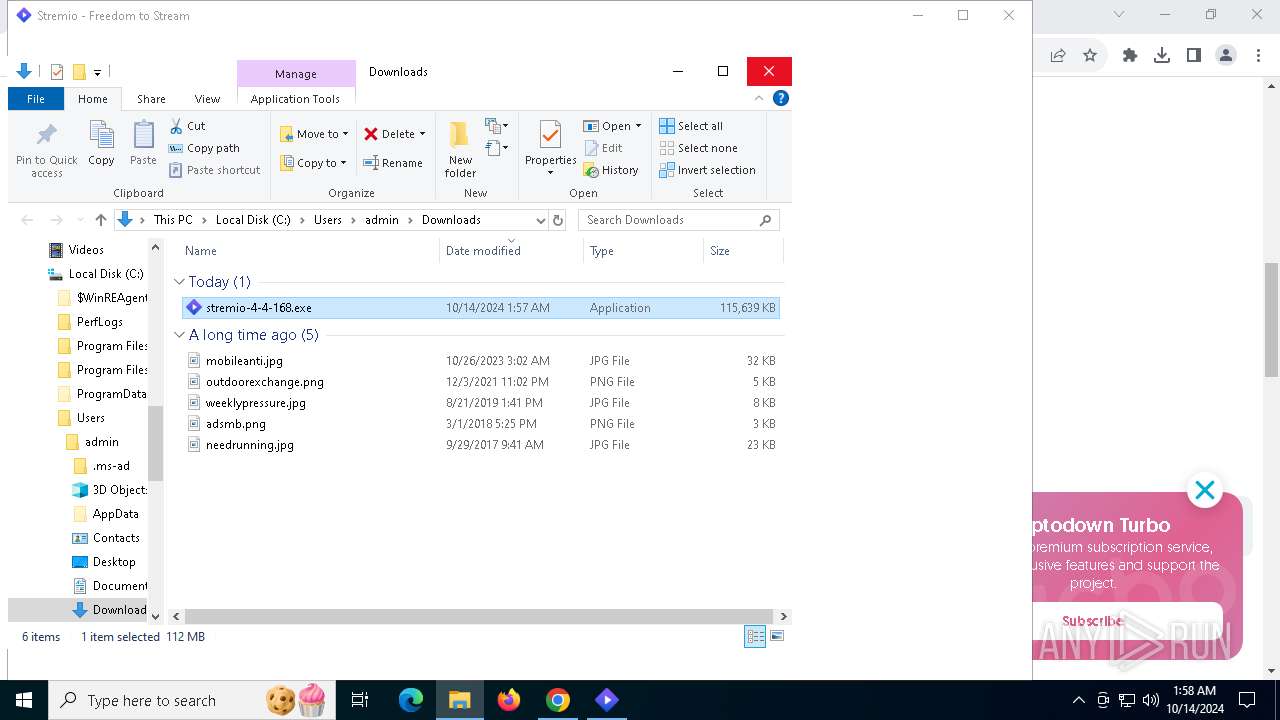This screenshot has width=1280, height=720.
Task: Open the Chrome downloads icon
Action: (1162, 56)
